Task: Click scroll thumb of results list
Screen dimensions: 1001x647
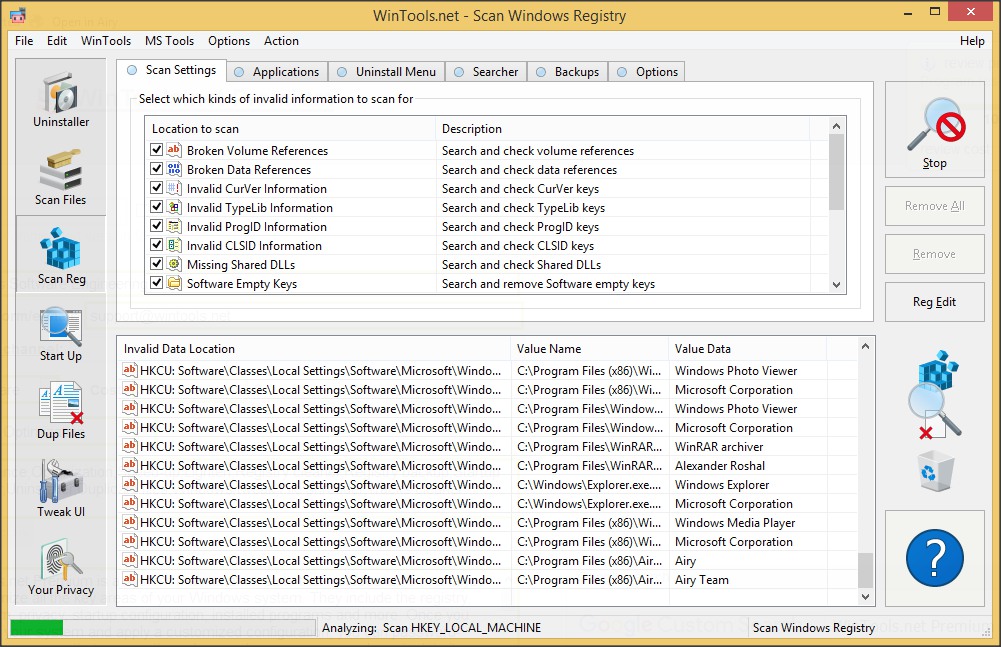Action: (865, 570)
